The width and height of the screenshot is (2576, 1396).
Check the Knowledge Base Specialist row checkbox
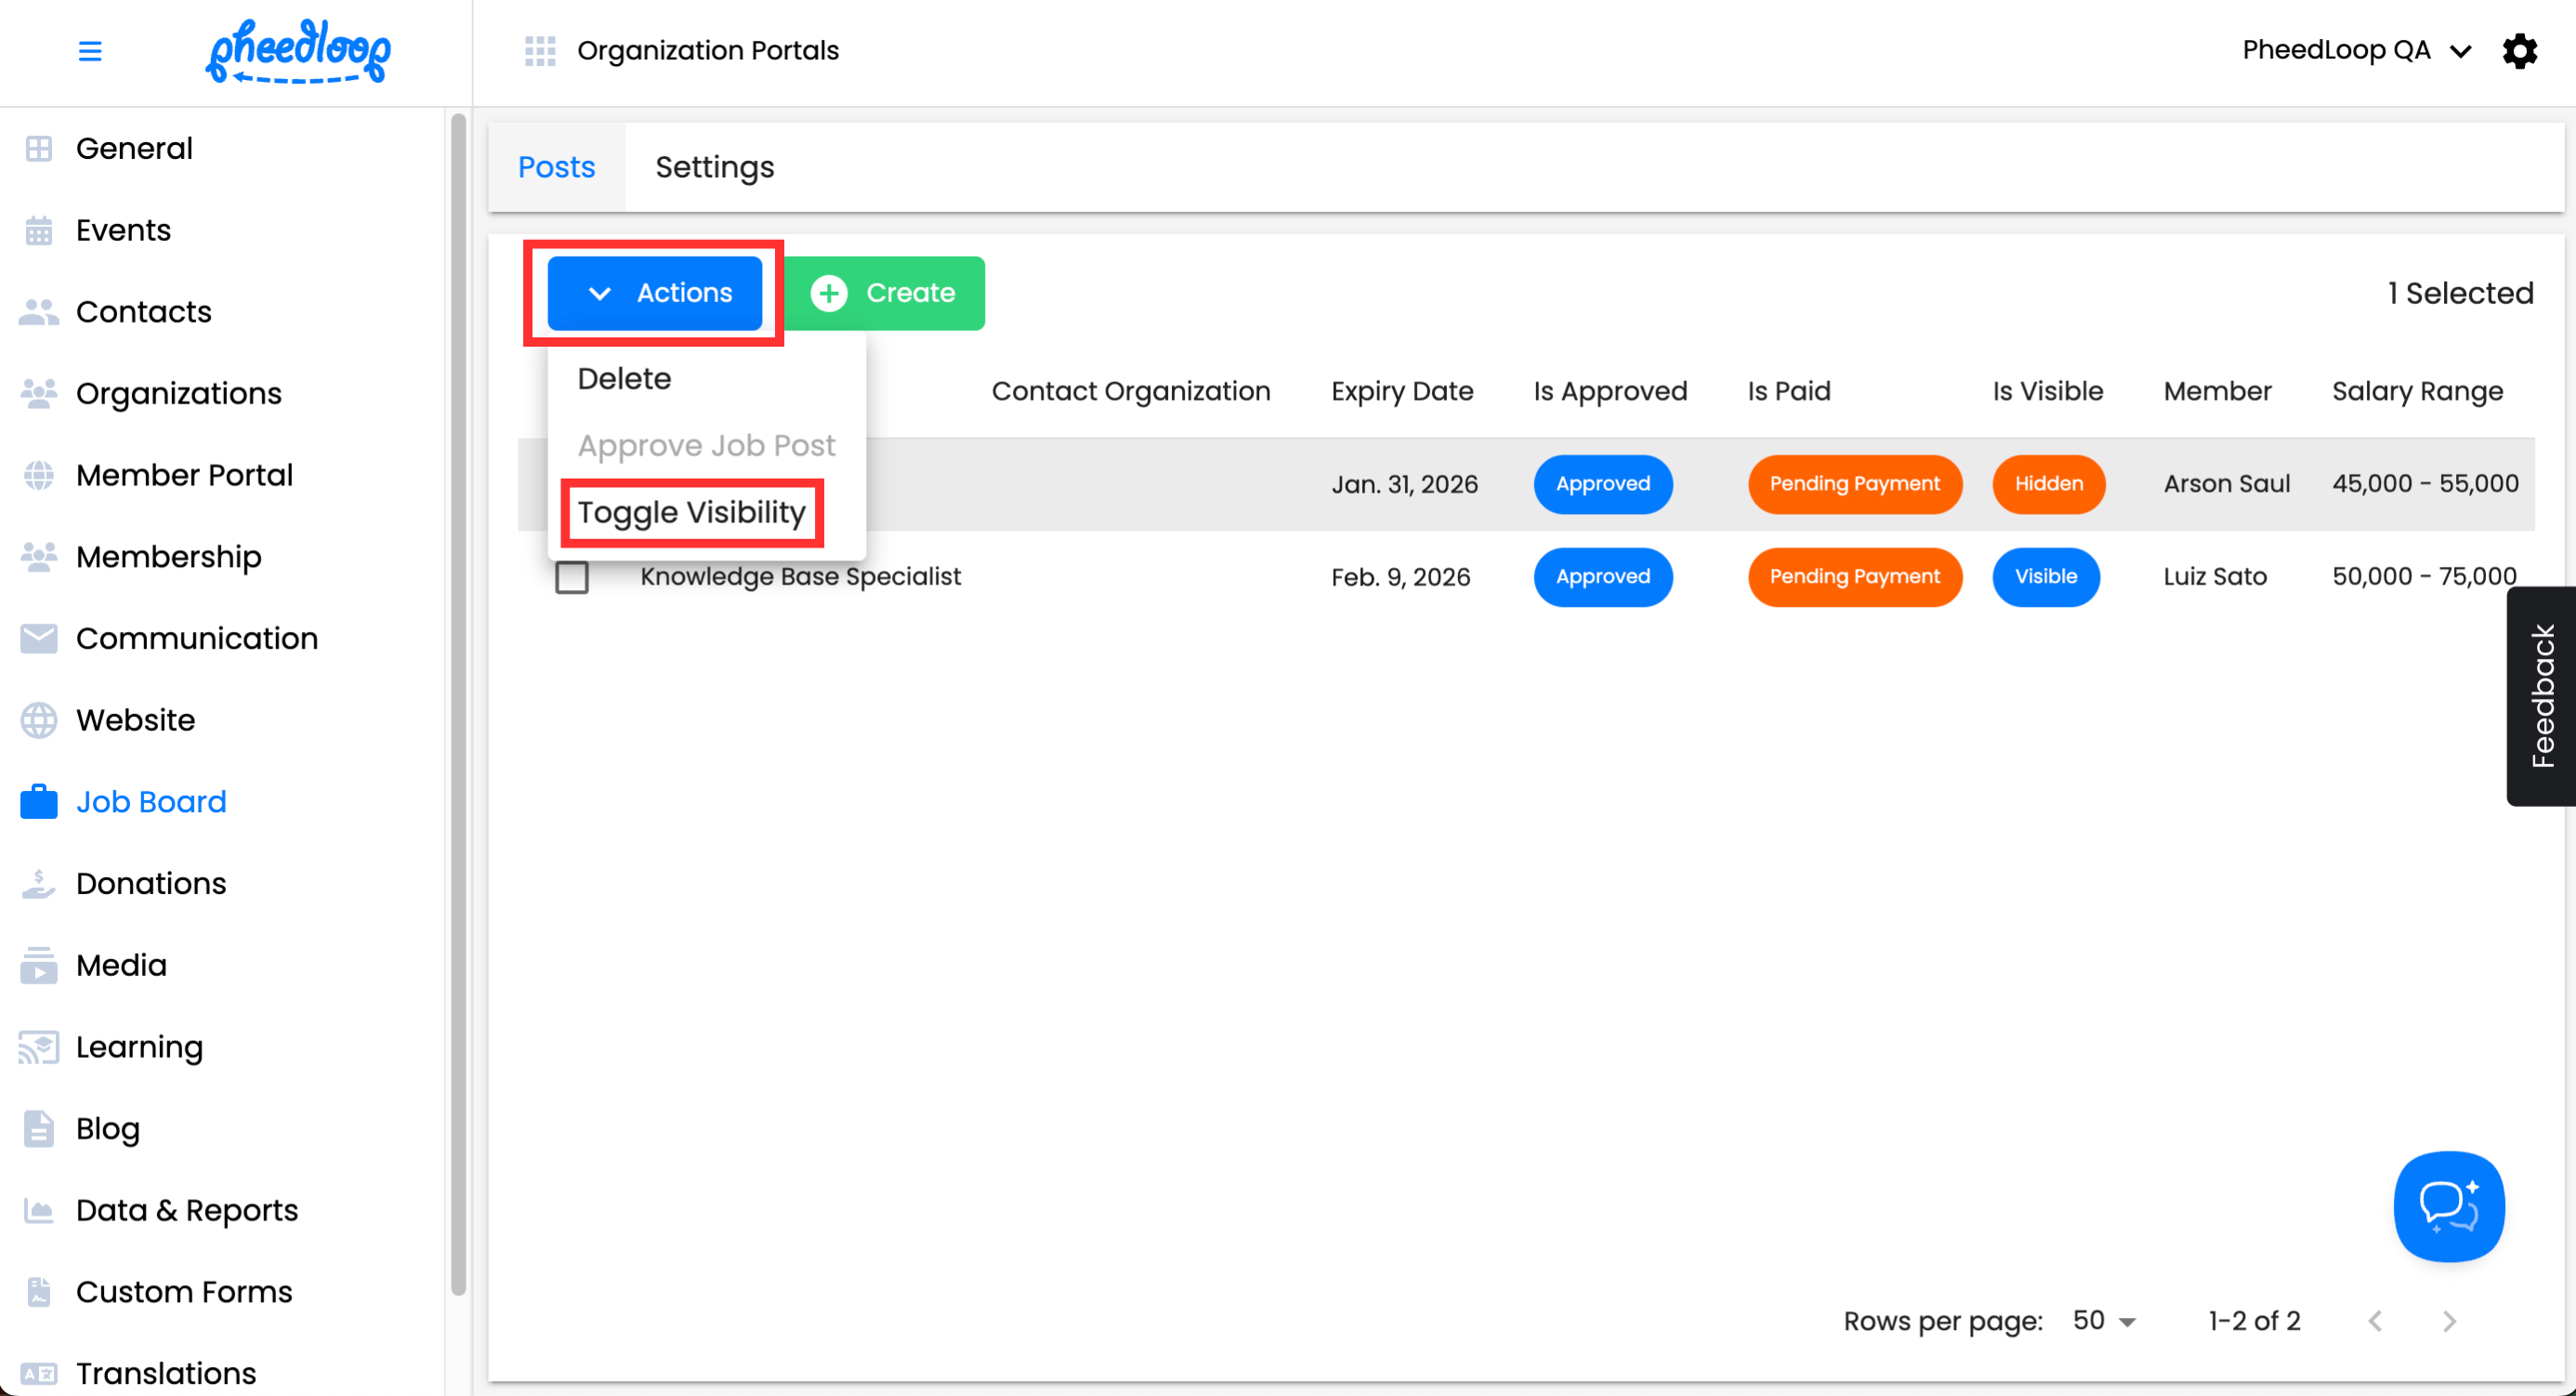point(572,577)
